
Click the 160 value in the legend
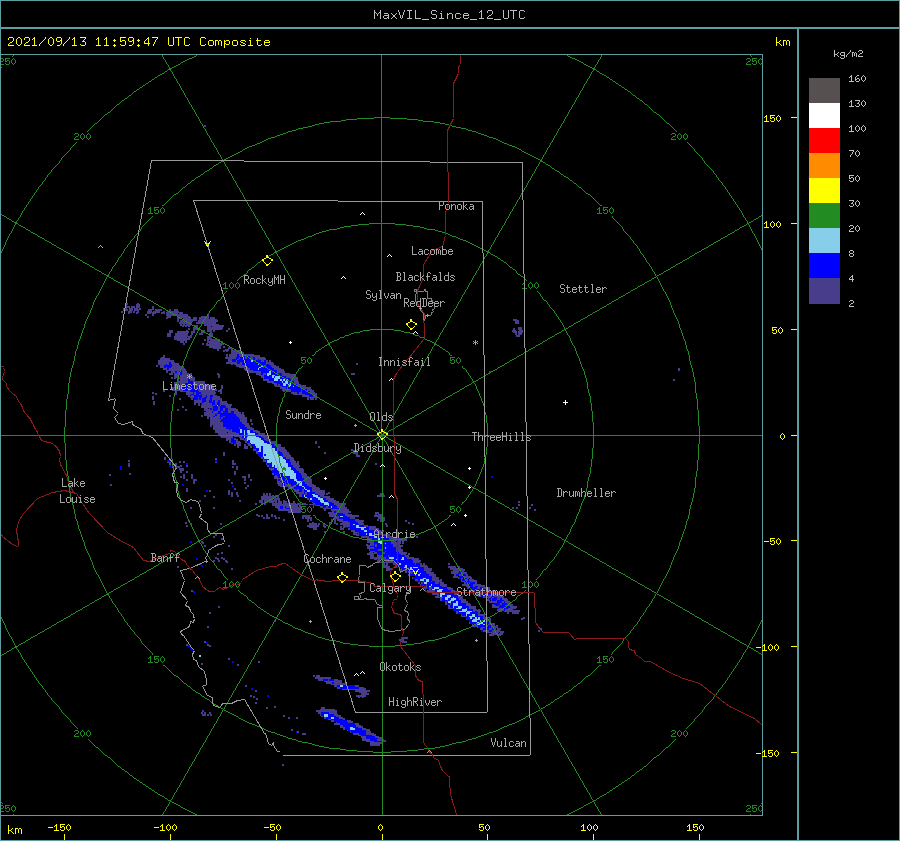[x=857, y=79]
